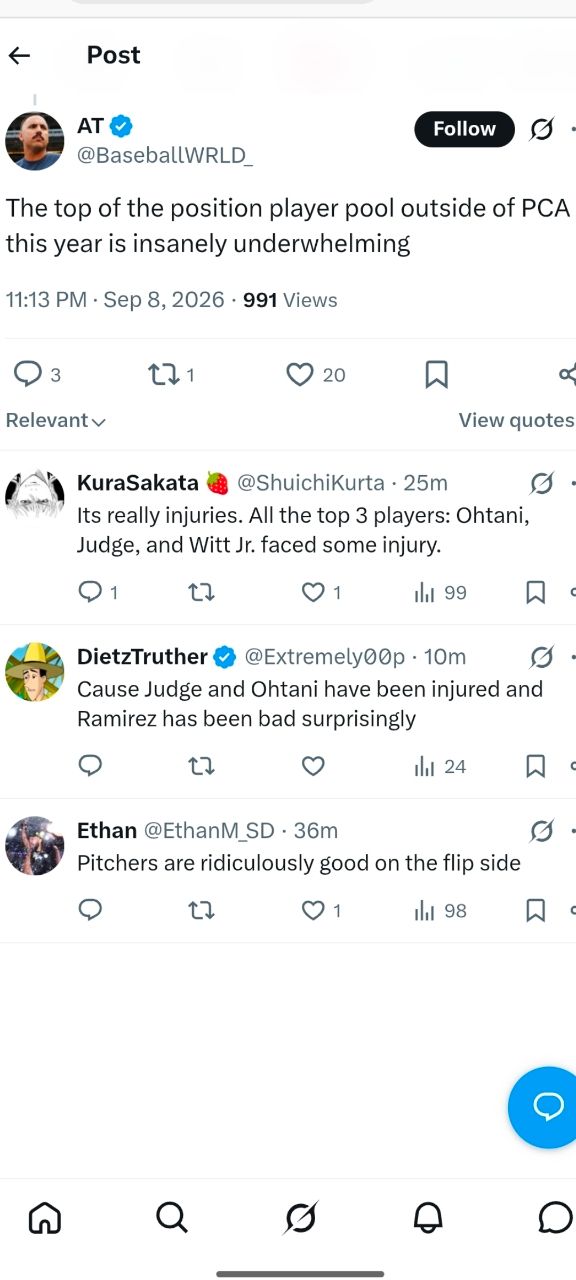Screen dimensions: 576x1280
Task: Go back using the arrow icon
Action: click(20, 55)
